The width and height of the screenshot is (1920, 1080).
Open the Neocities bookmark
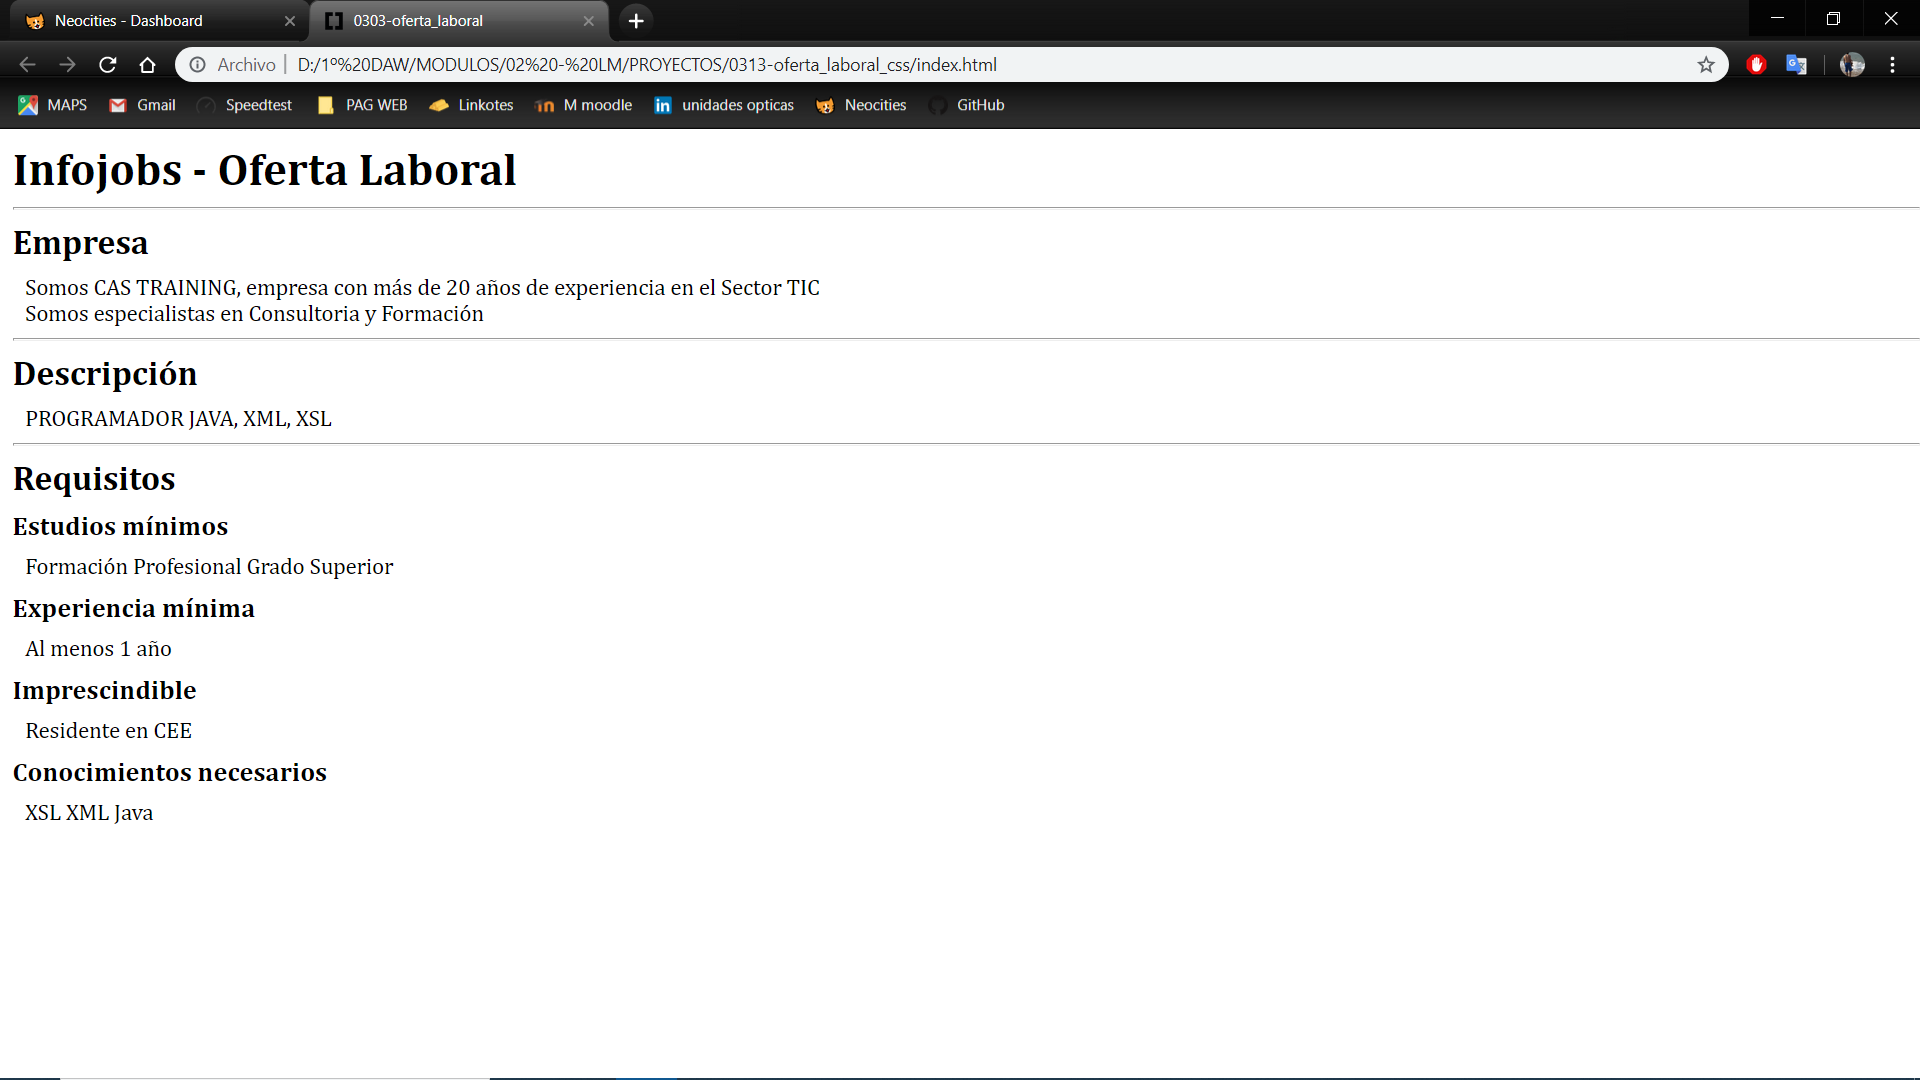tap(861, 105)
